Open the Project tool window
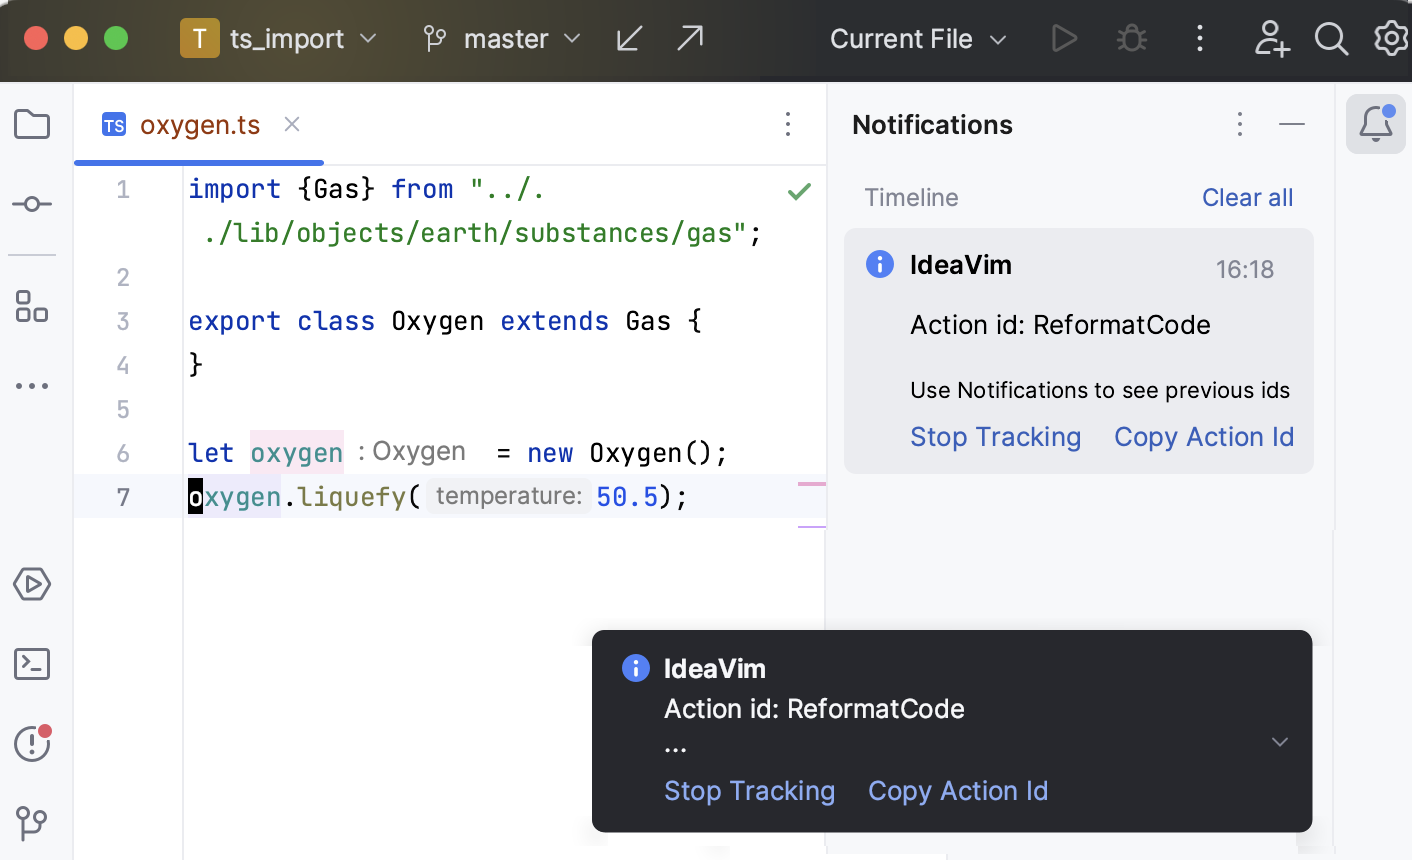 31,124
